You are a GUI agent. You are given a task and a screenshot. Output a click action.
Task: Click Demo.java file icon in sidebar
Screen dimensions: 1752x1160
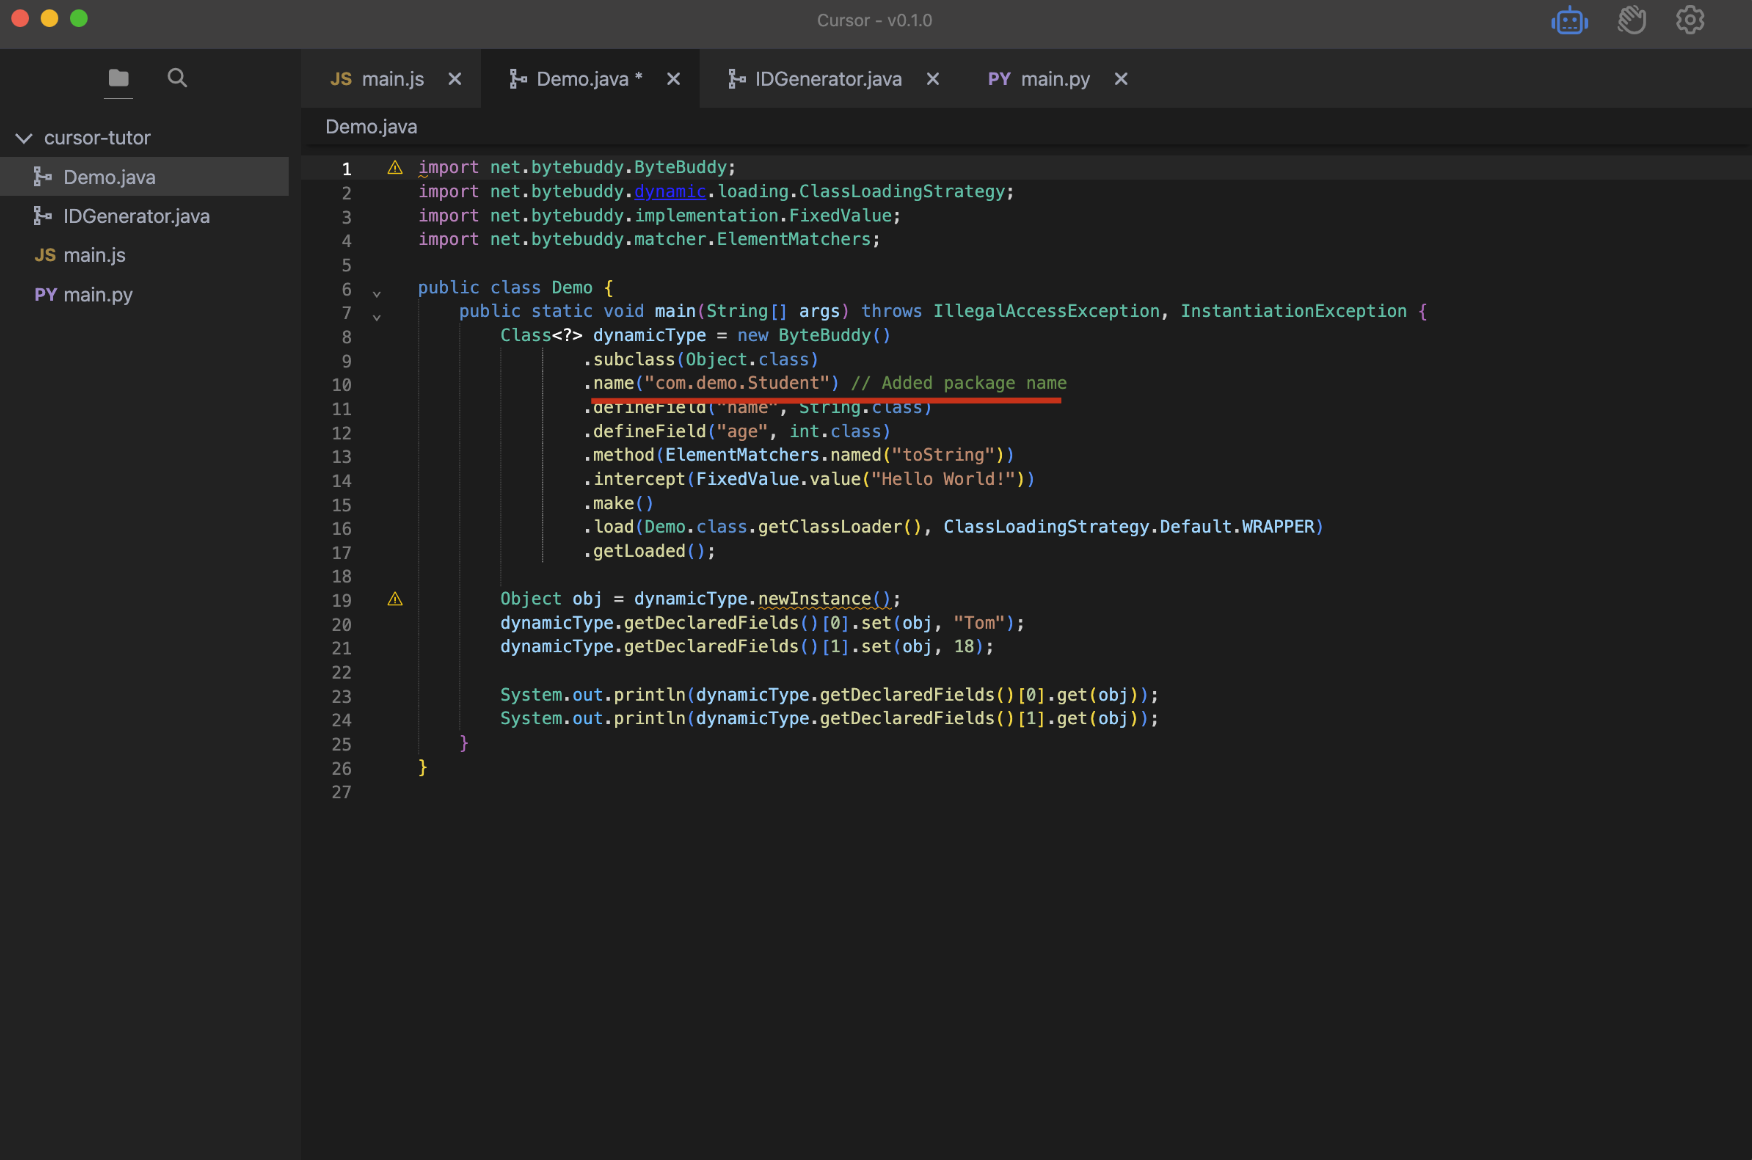click(43, 177)
